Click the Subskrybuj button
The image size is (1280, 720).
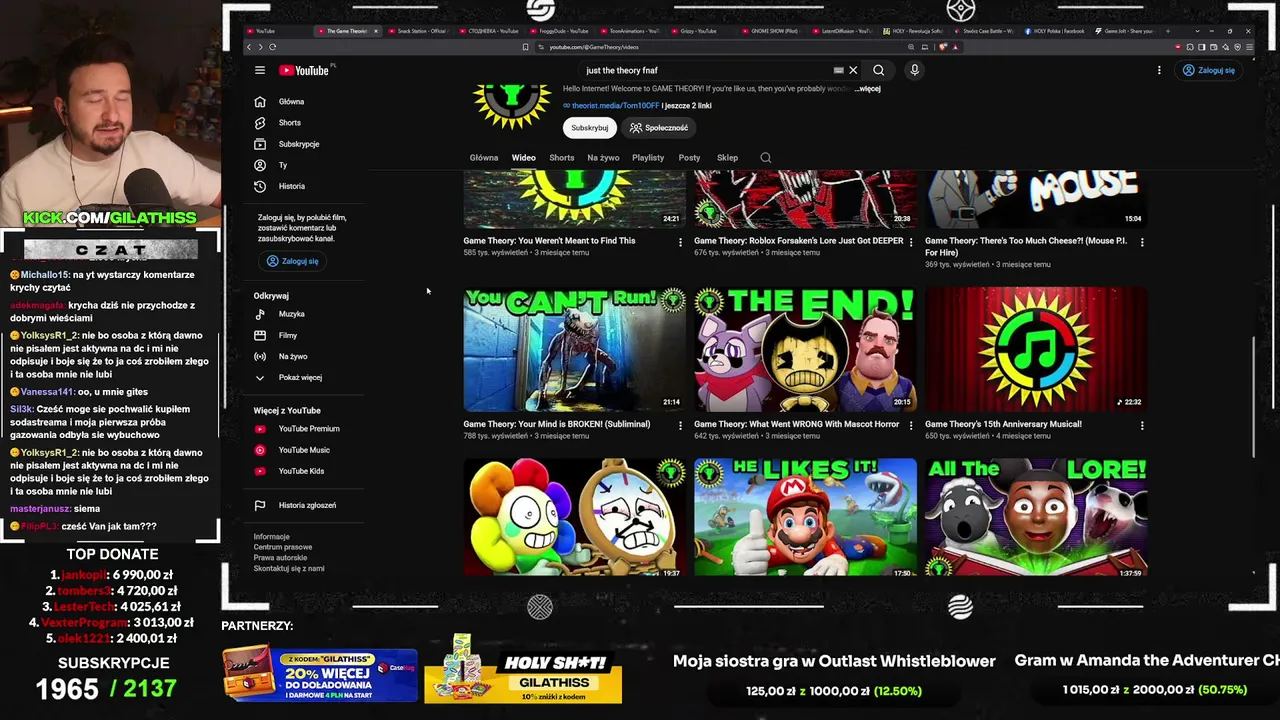click(x=590, y=128)
